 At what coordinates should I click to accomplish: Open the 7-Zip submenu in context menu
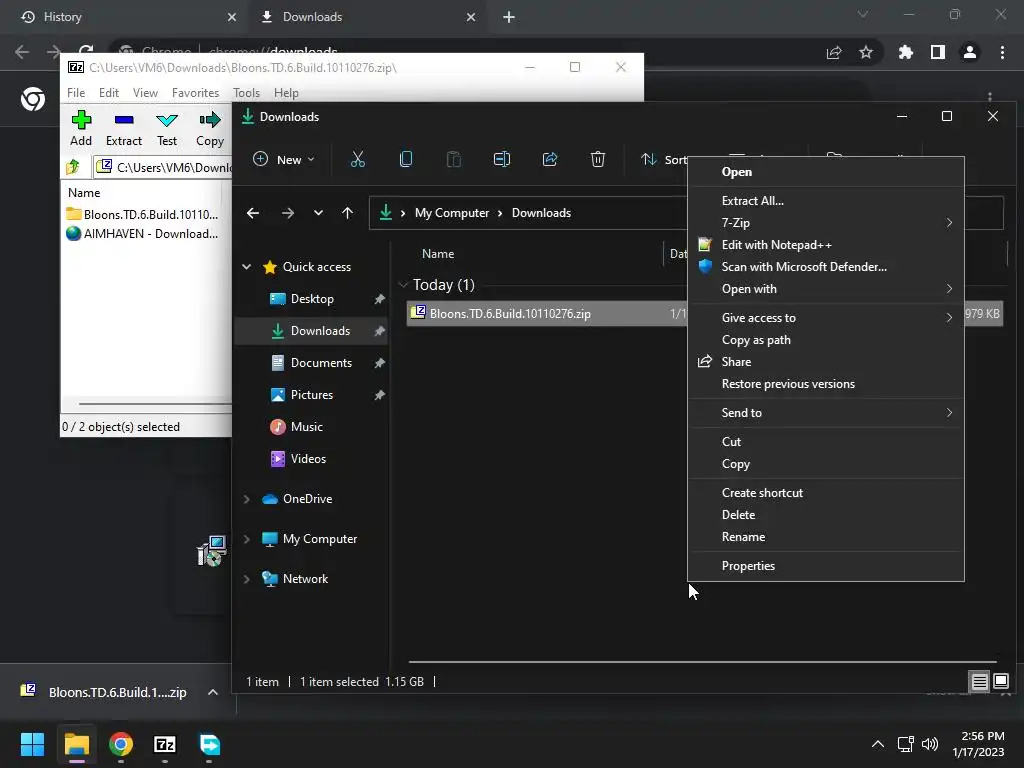(x=825, y=223)
